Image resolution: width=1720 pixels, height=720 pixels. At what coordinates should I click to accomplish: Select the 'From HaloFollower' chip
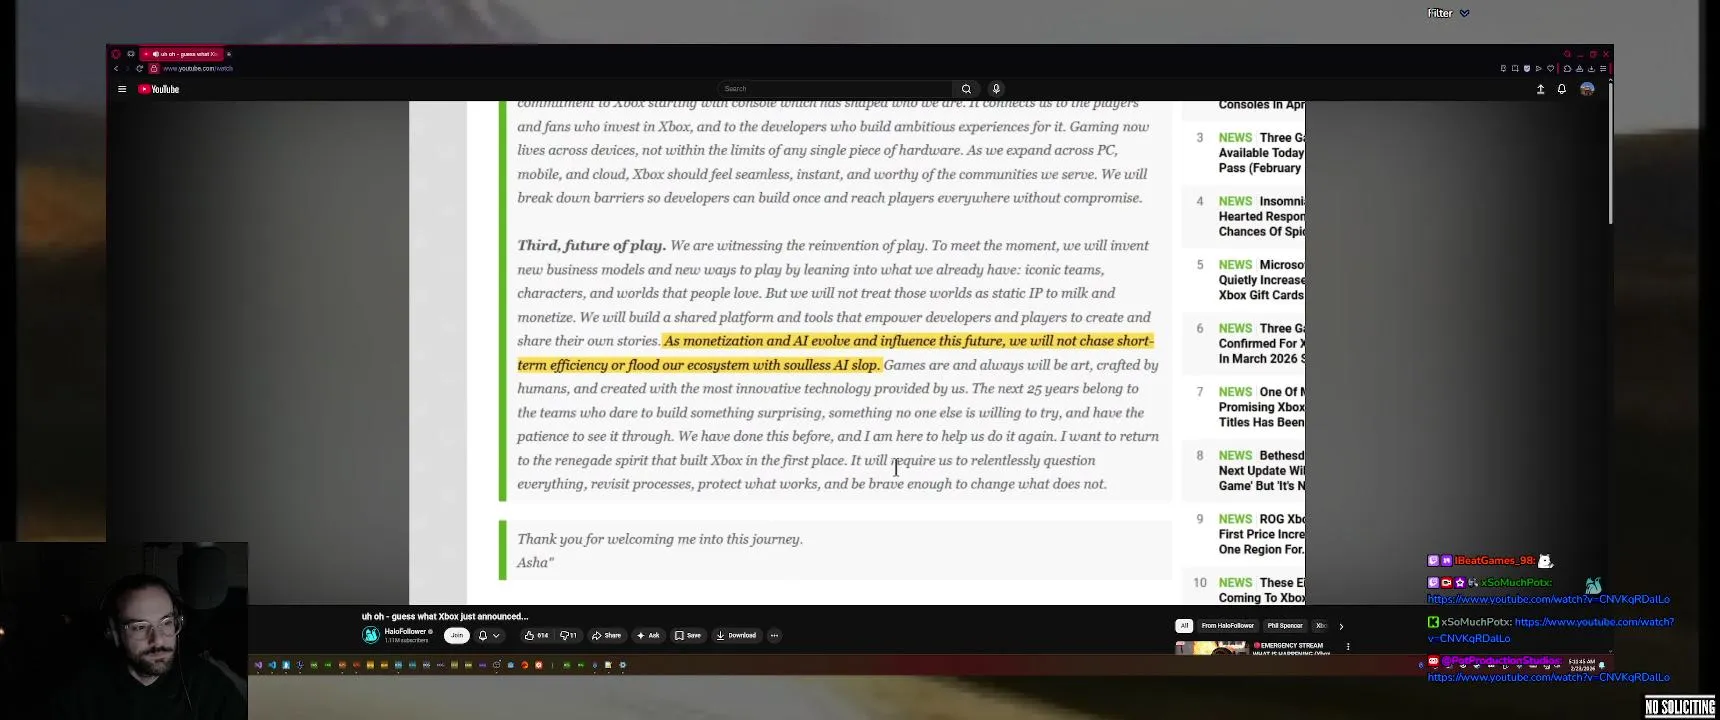[1228, 626]
